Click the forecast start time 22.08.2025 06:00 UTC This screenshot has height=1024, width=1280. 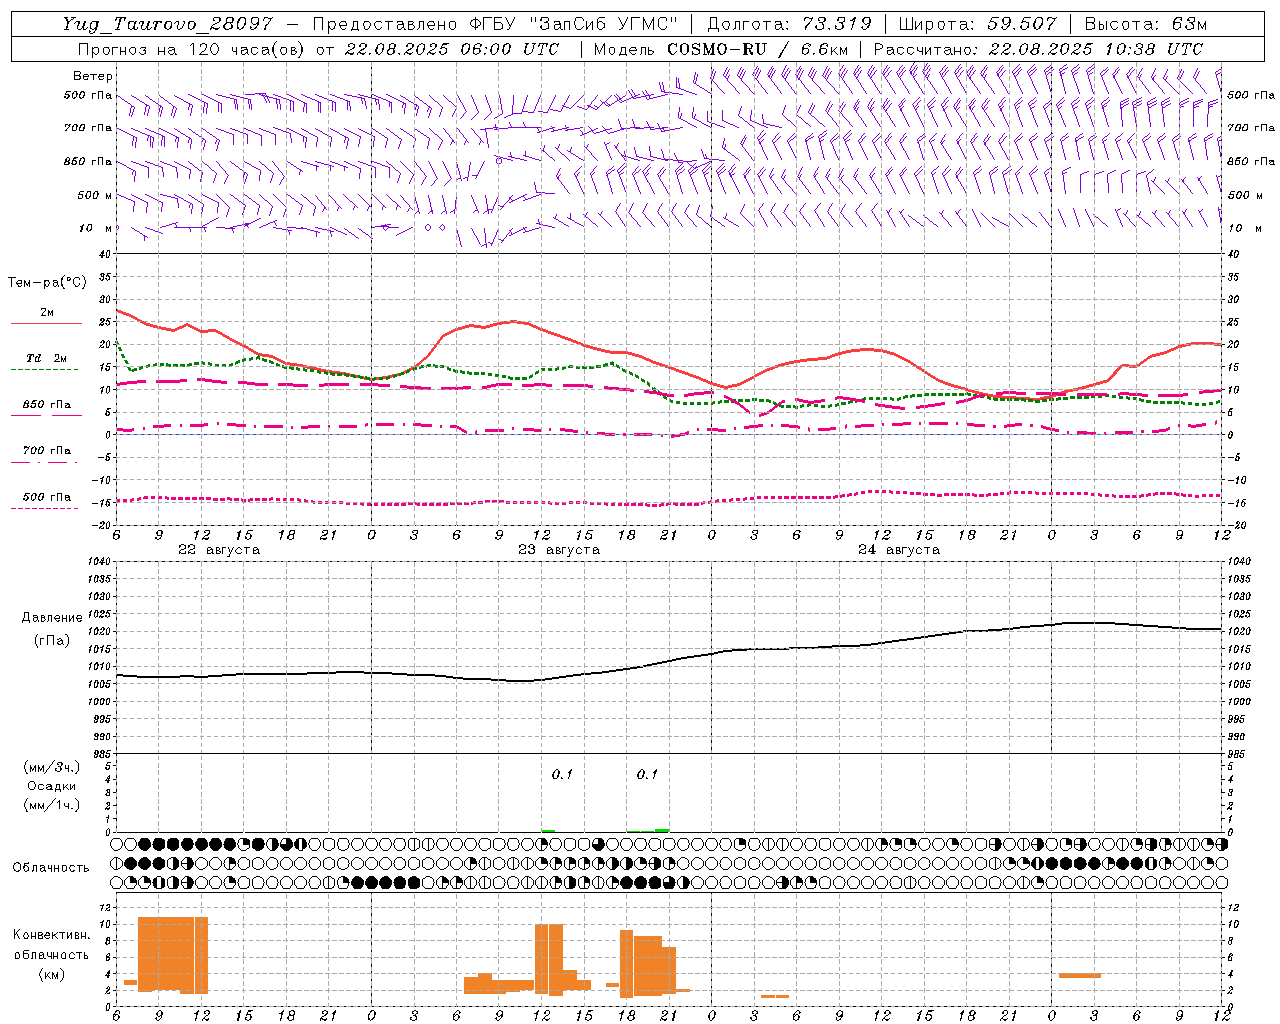click(452, 49)
